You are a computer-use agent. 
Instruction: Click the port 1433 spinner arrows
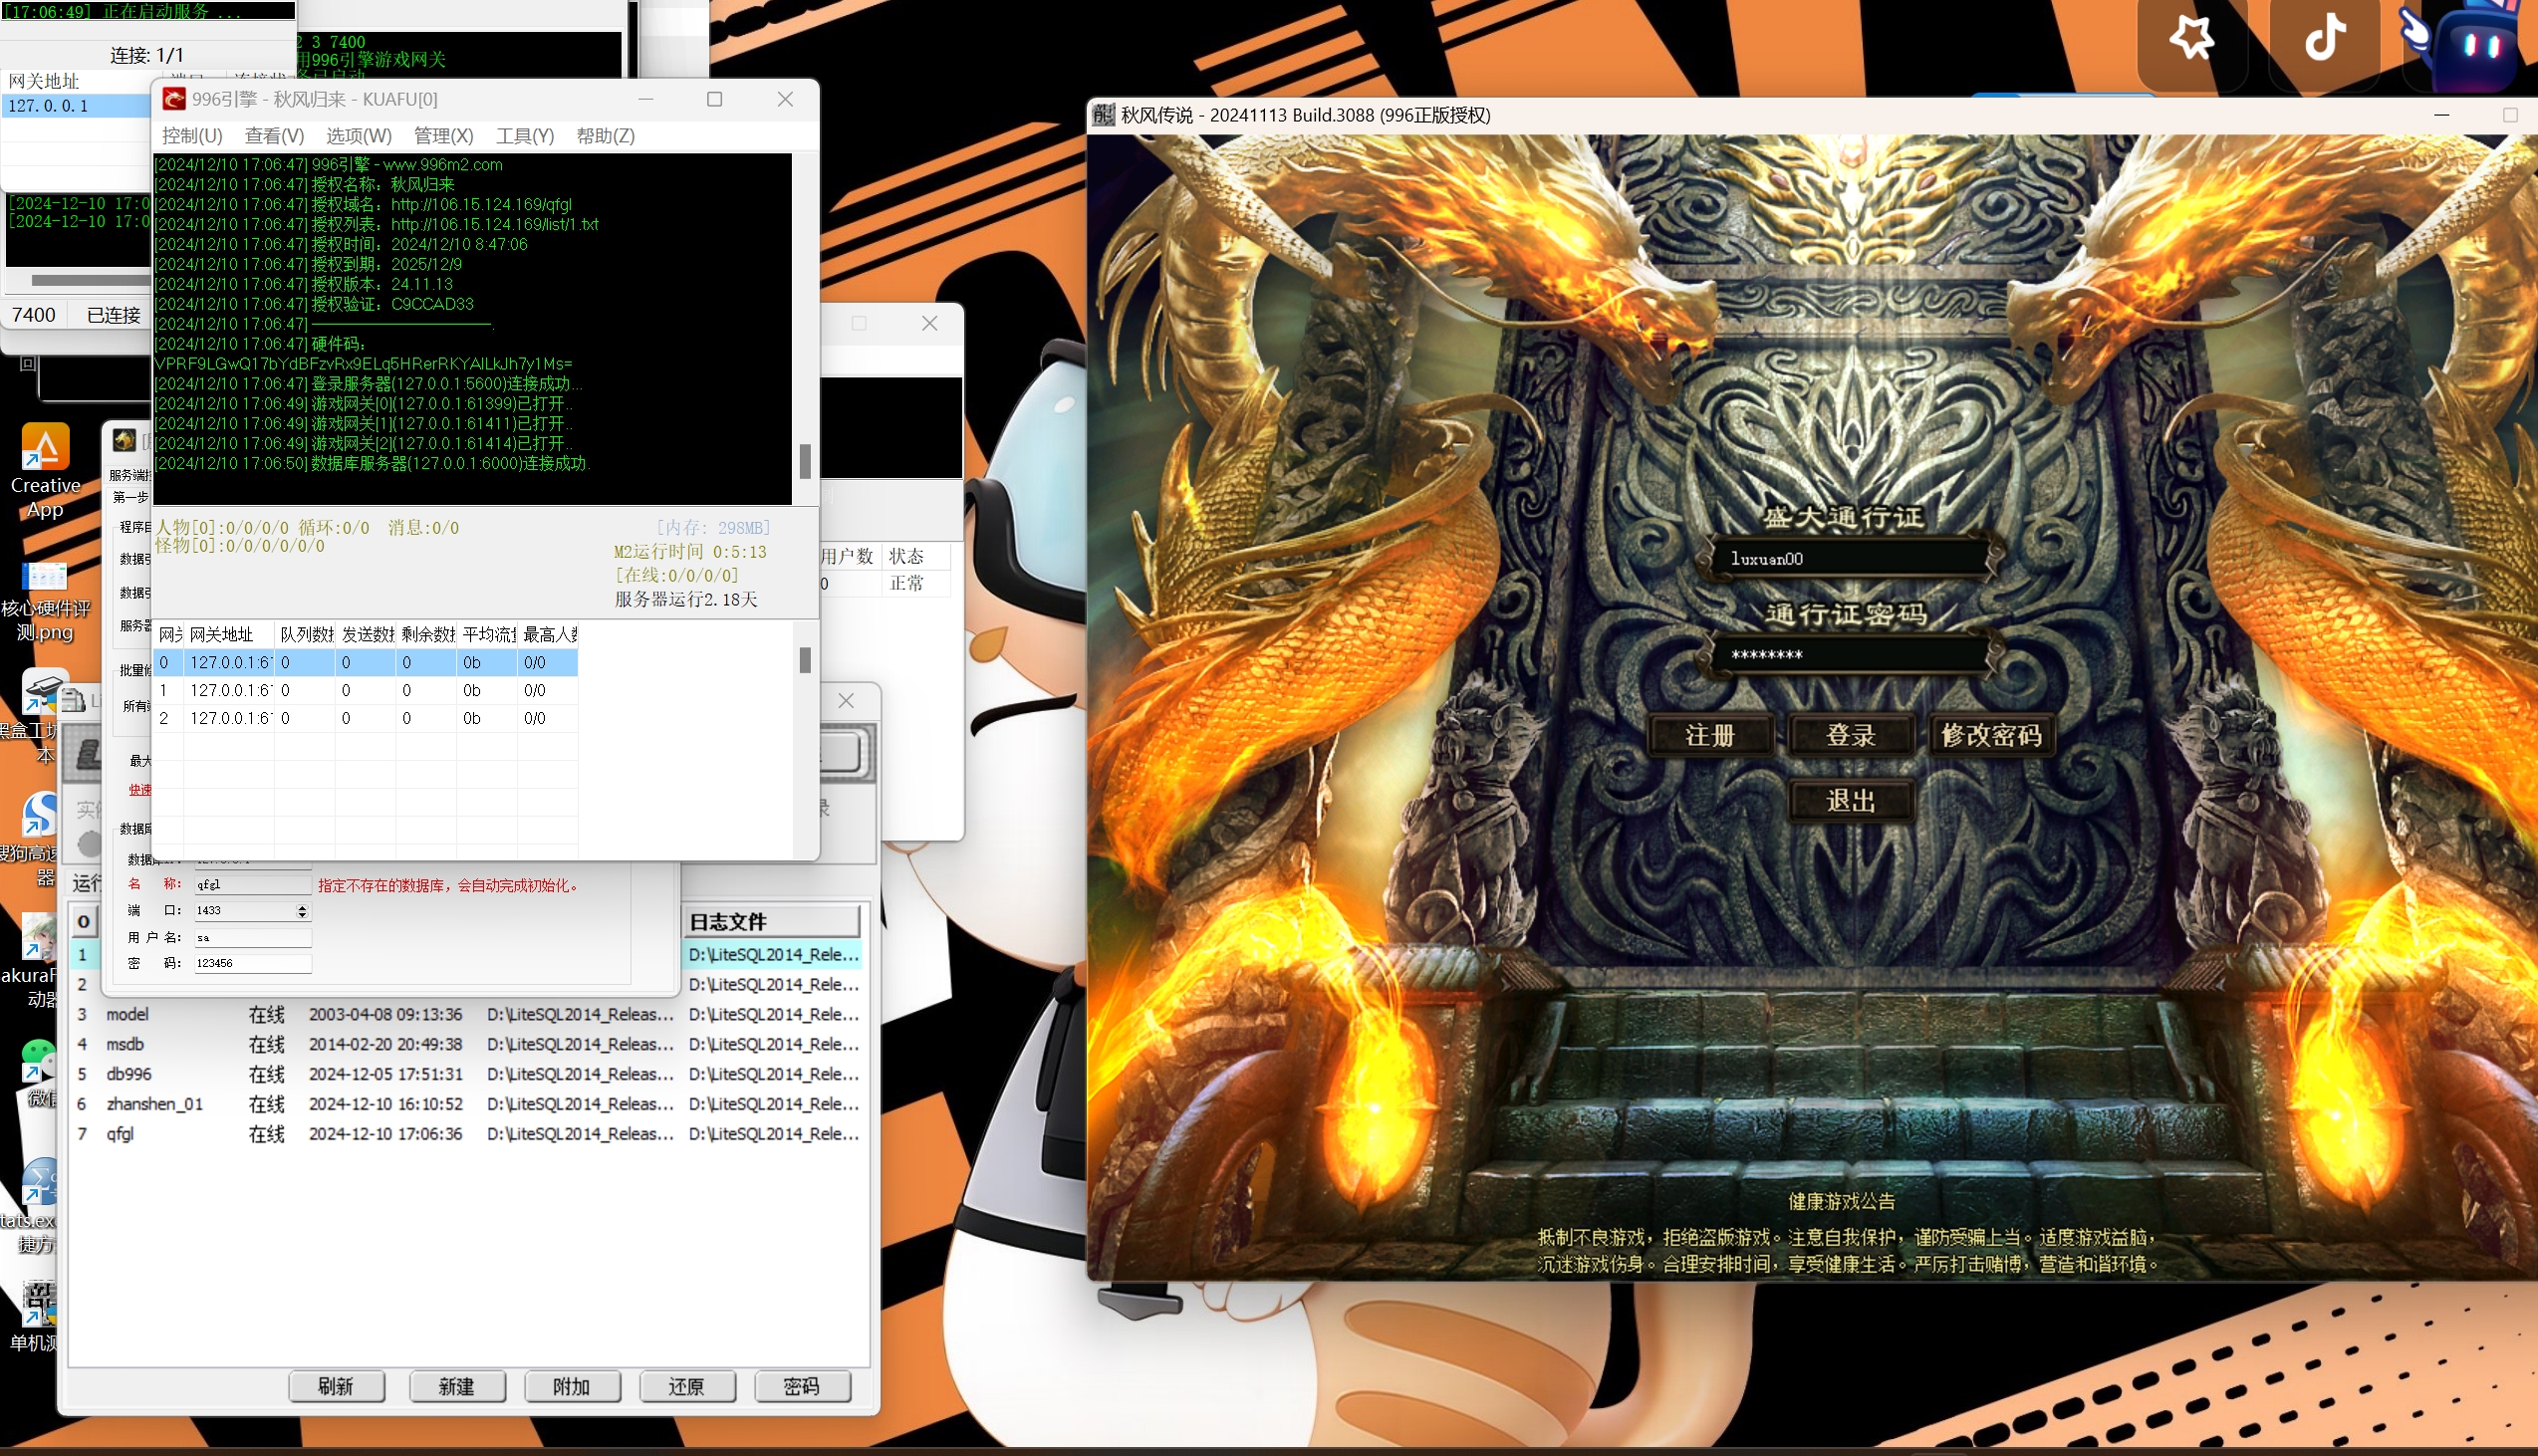click(302, 911)
